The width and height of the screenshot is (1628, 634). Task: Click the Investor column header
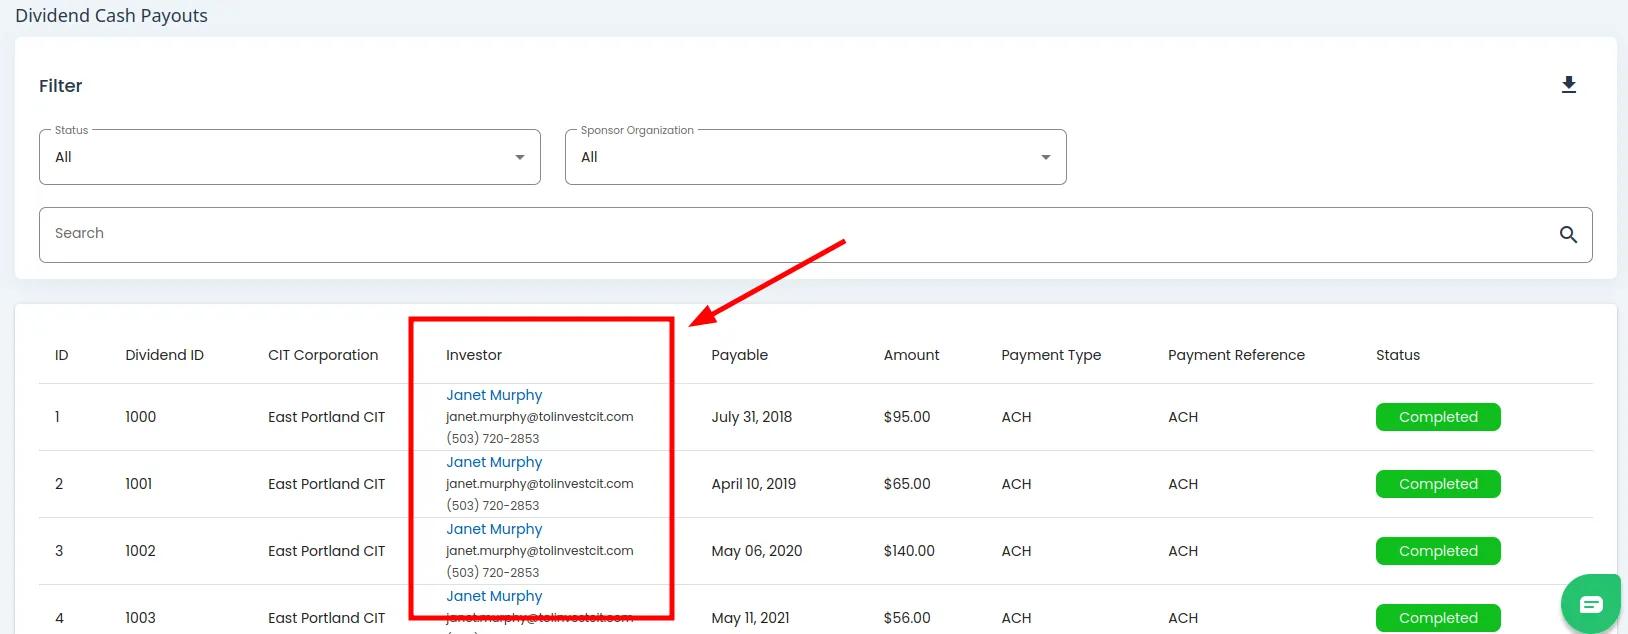click(474, 355)
